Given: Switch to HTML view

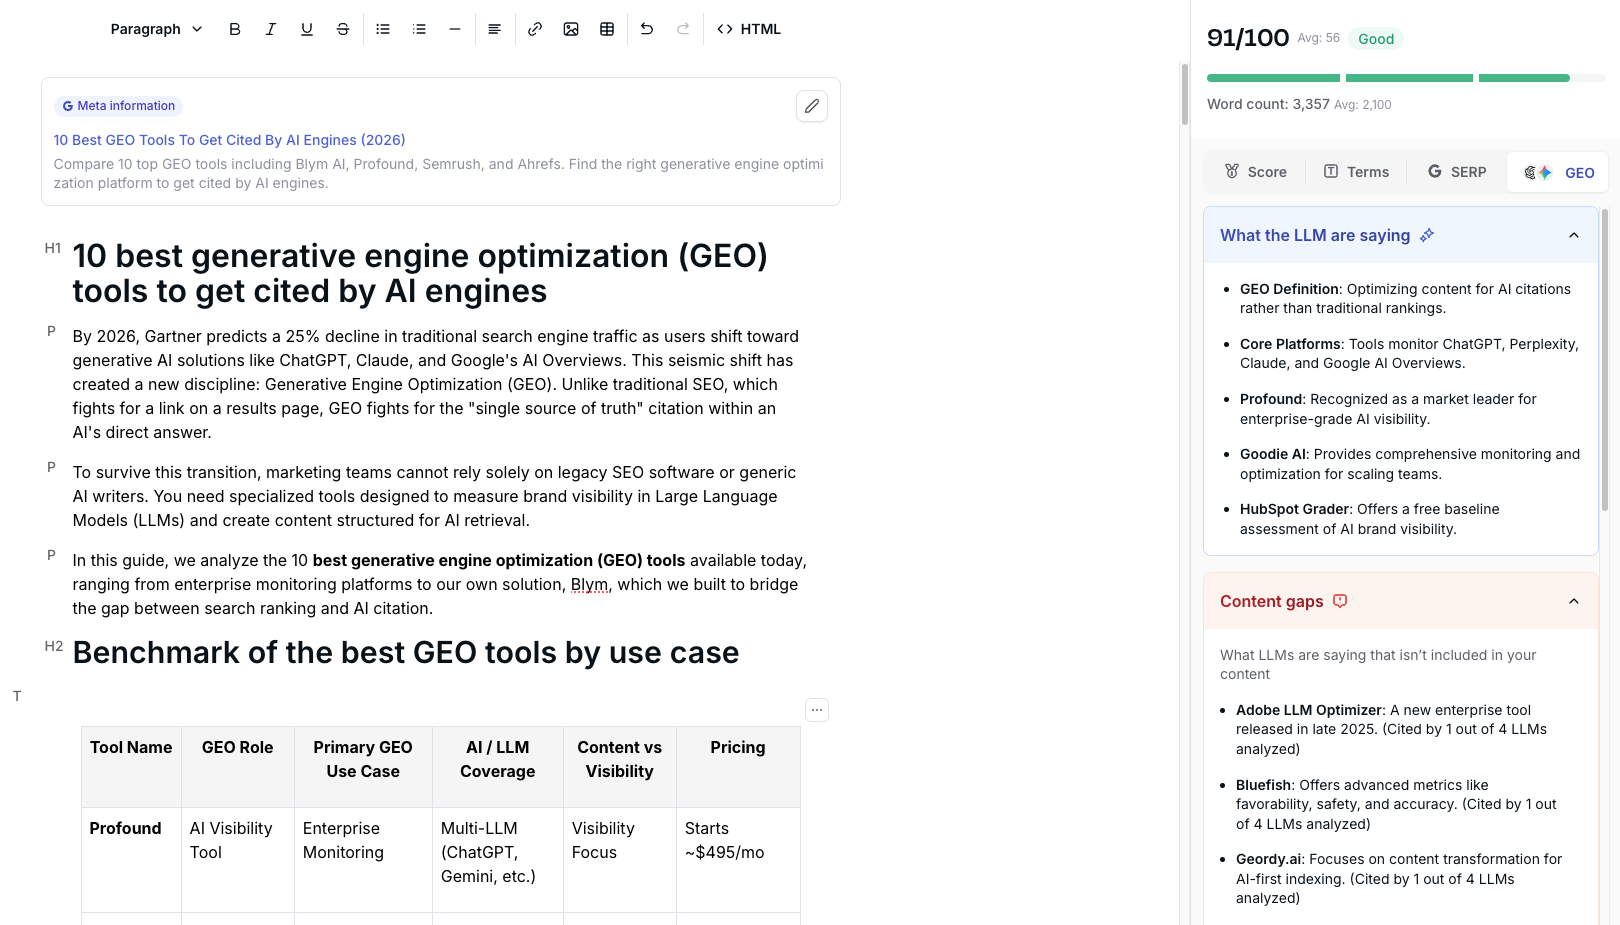Looking at the screenshot, I should click(x=749, y=29).
